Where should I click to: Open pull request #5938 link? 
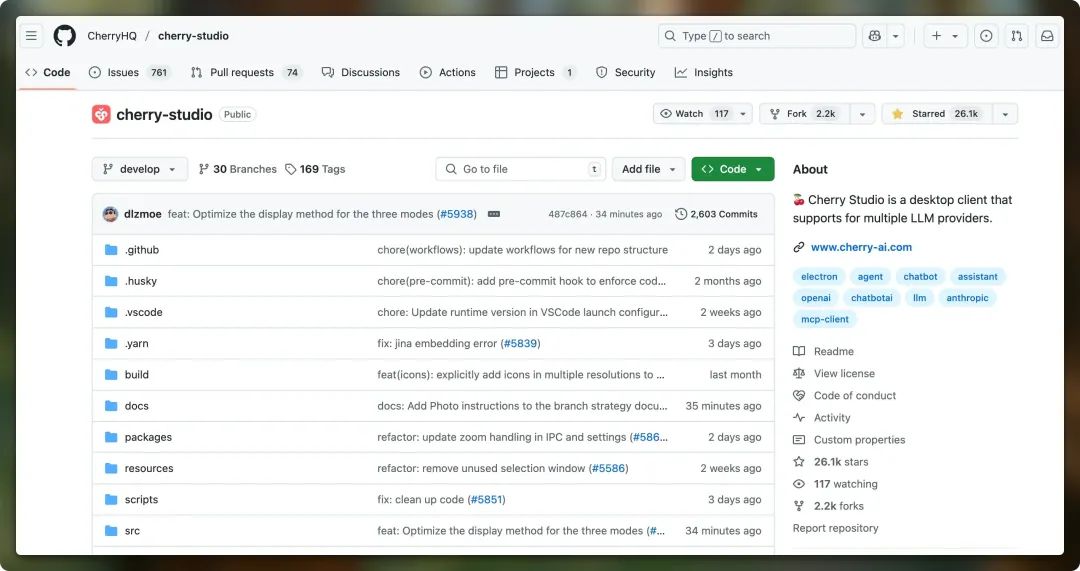click(x=457, y=214)
